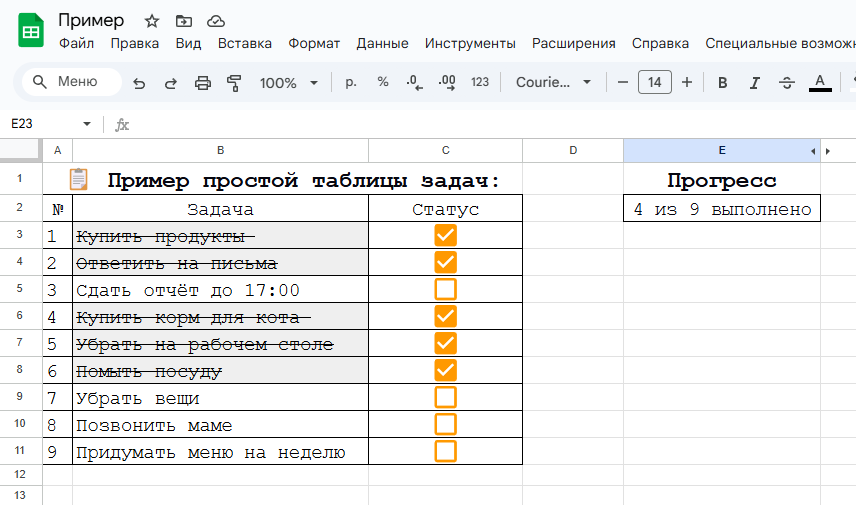The height and width of the screenshot is (505, 856).
Task: Apply percent number format
Action: point(383,82)
